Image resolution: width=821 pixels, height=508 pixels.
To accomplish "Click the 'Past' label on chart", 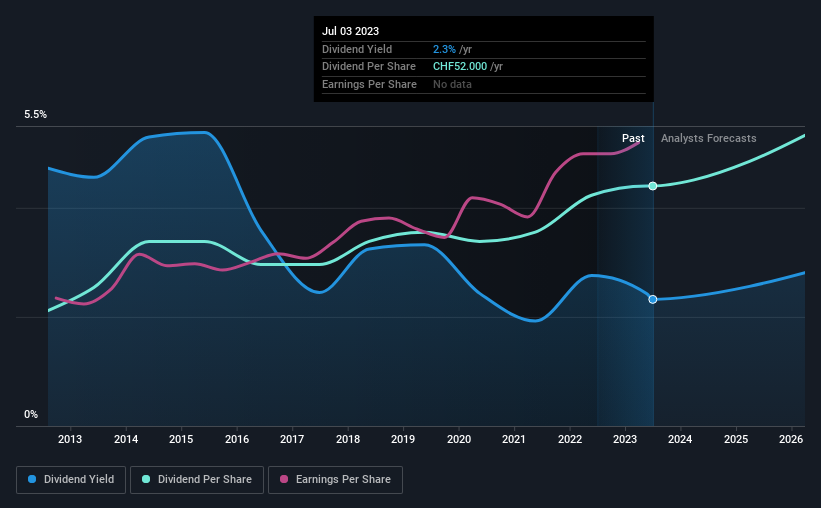I will coord(633,138).
